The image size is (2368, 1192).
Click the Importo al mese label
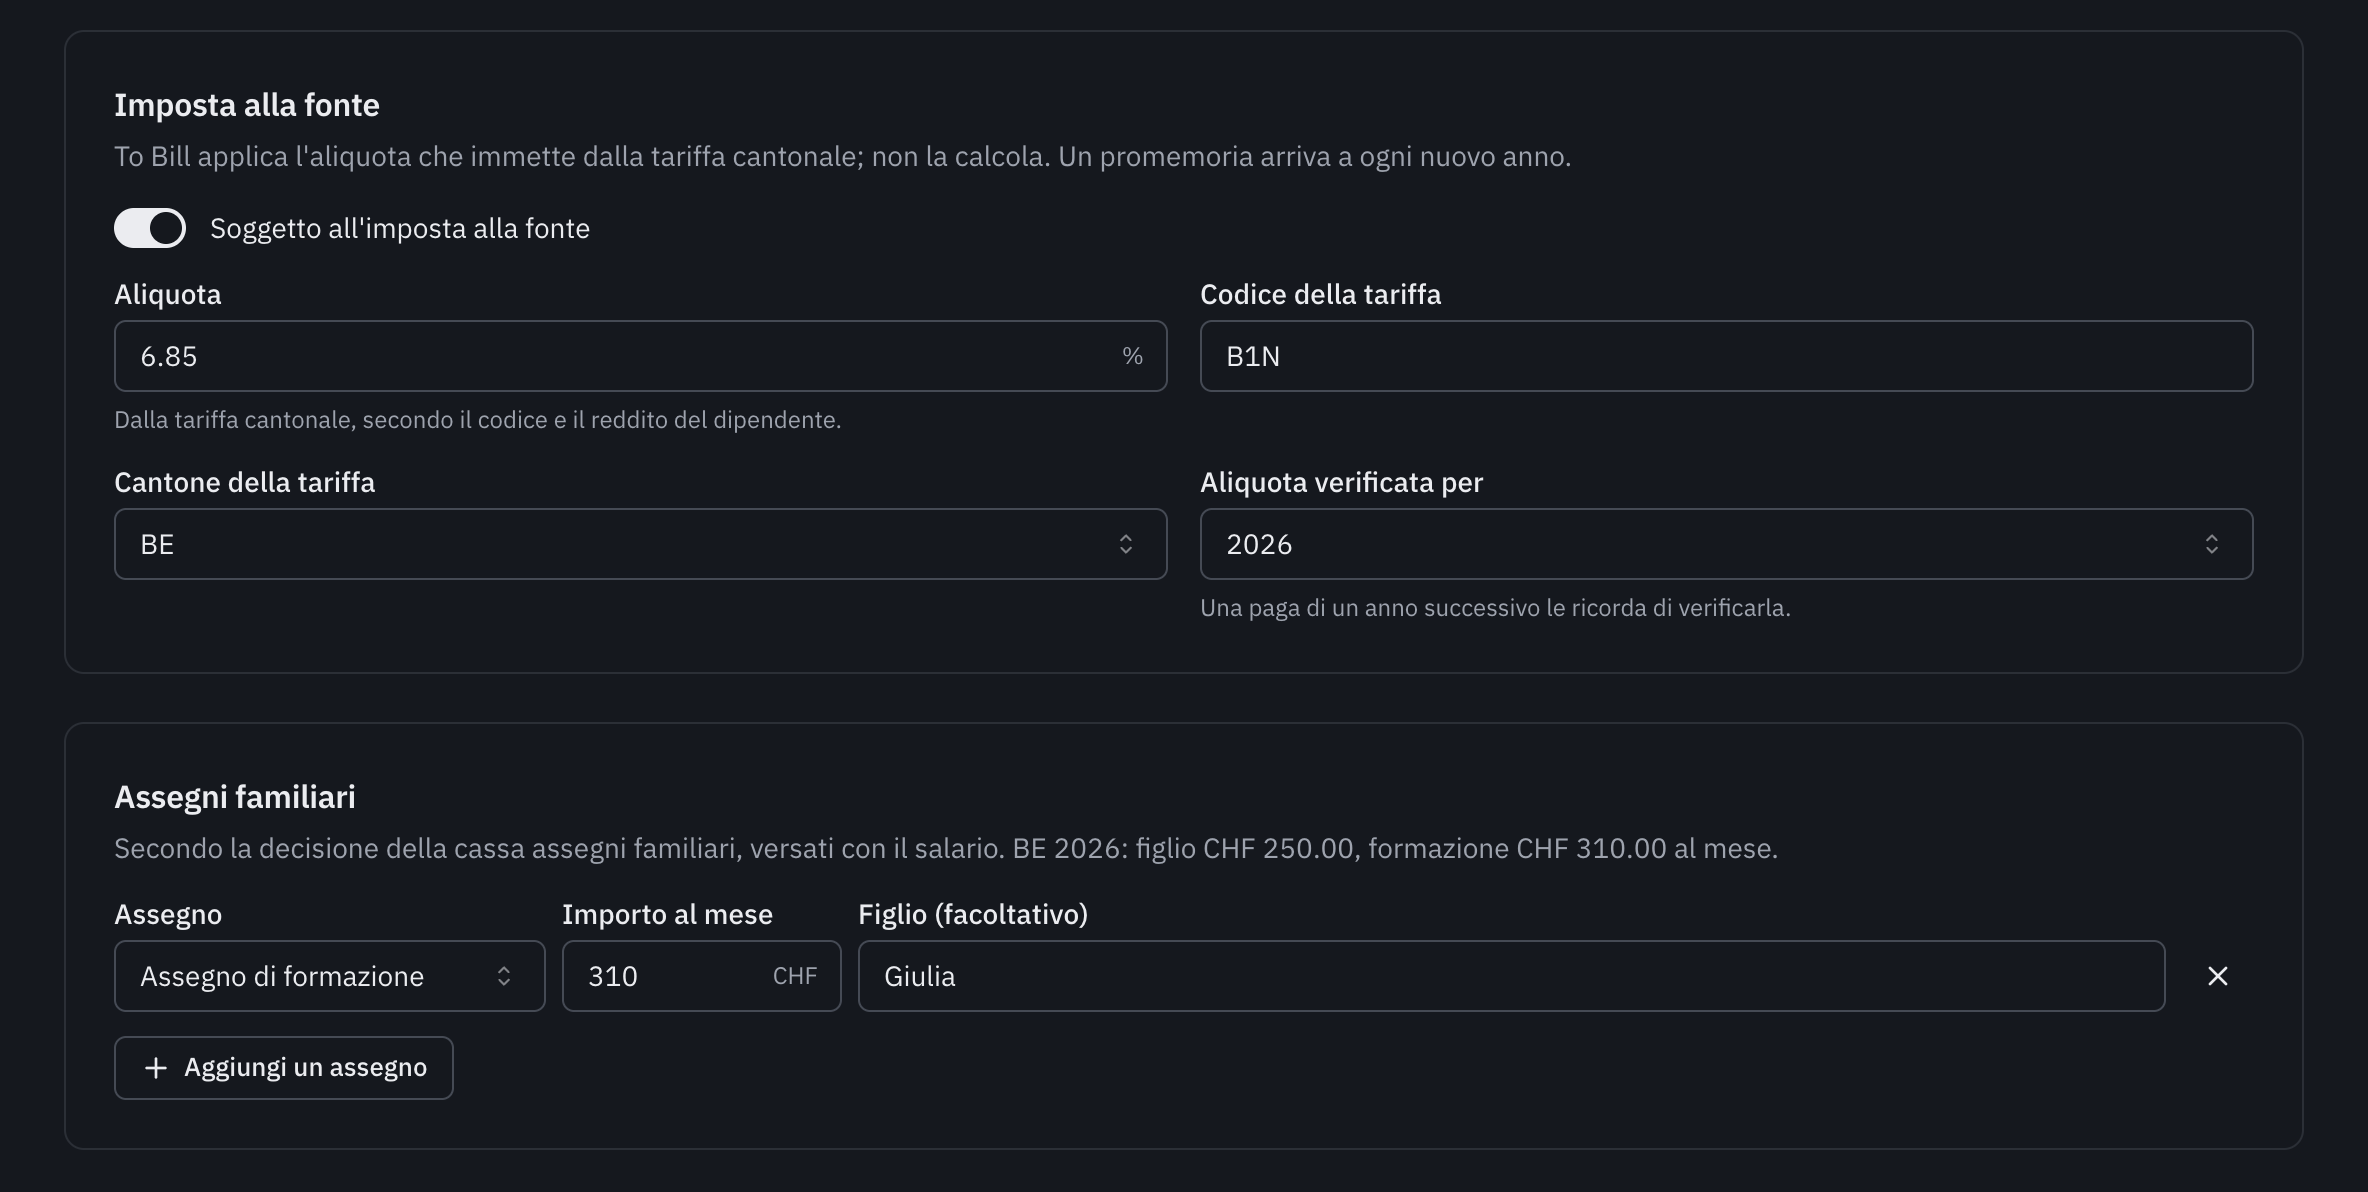tap(667, 914)
